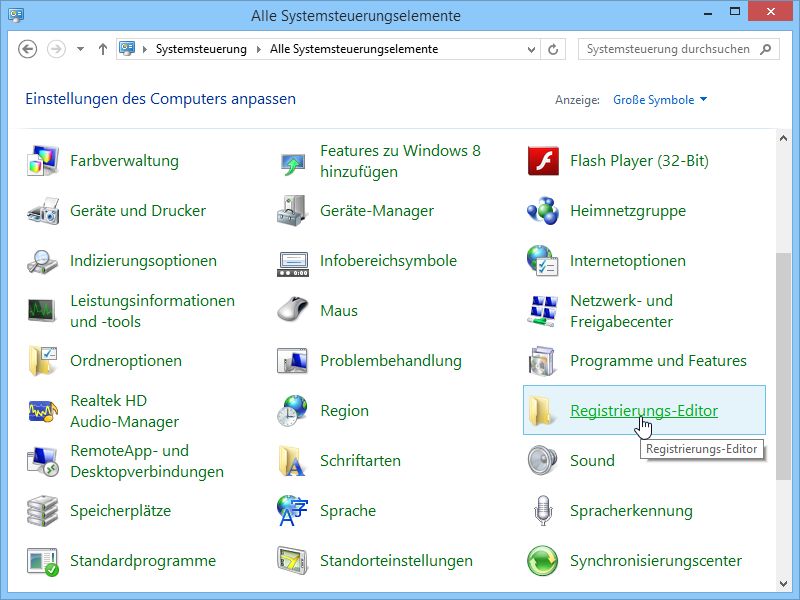
Task: Open the Standardprogramme icon
Action: 43,561
